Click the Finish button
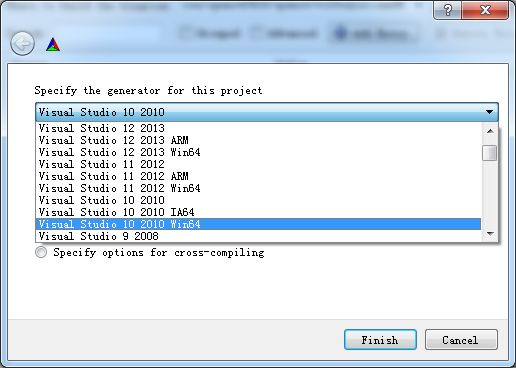516x368 pixels. [x=380, y=340]
